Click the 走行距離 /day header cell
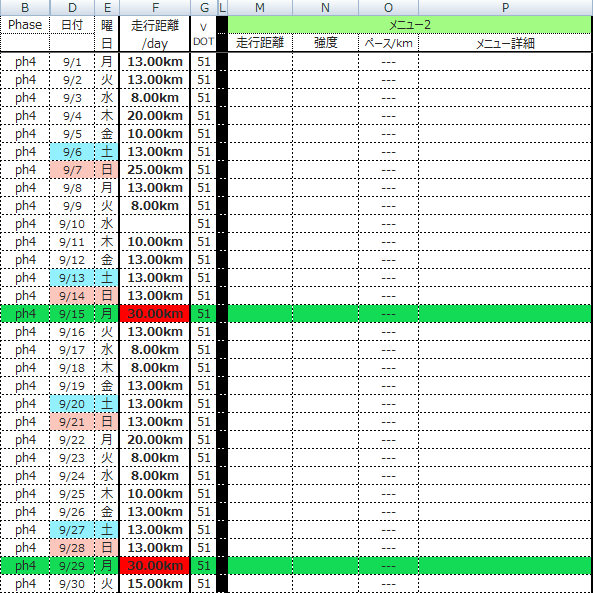This screenshot has height=593, width=593. 155,34
